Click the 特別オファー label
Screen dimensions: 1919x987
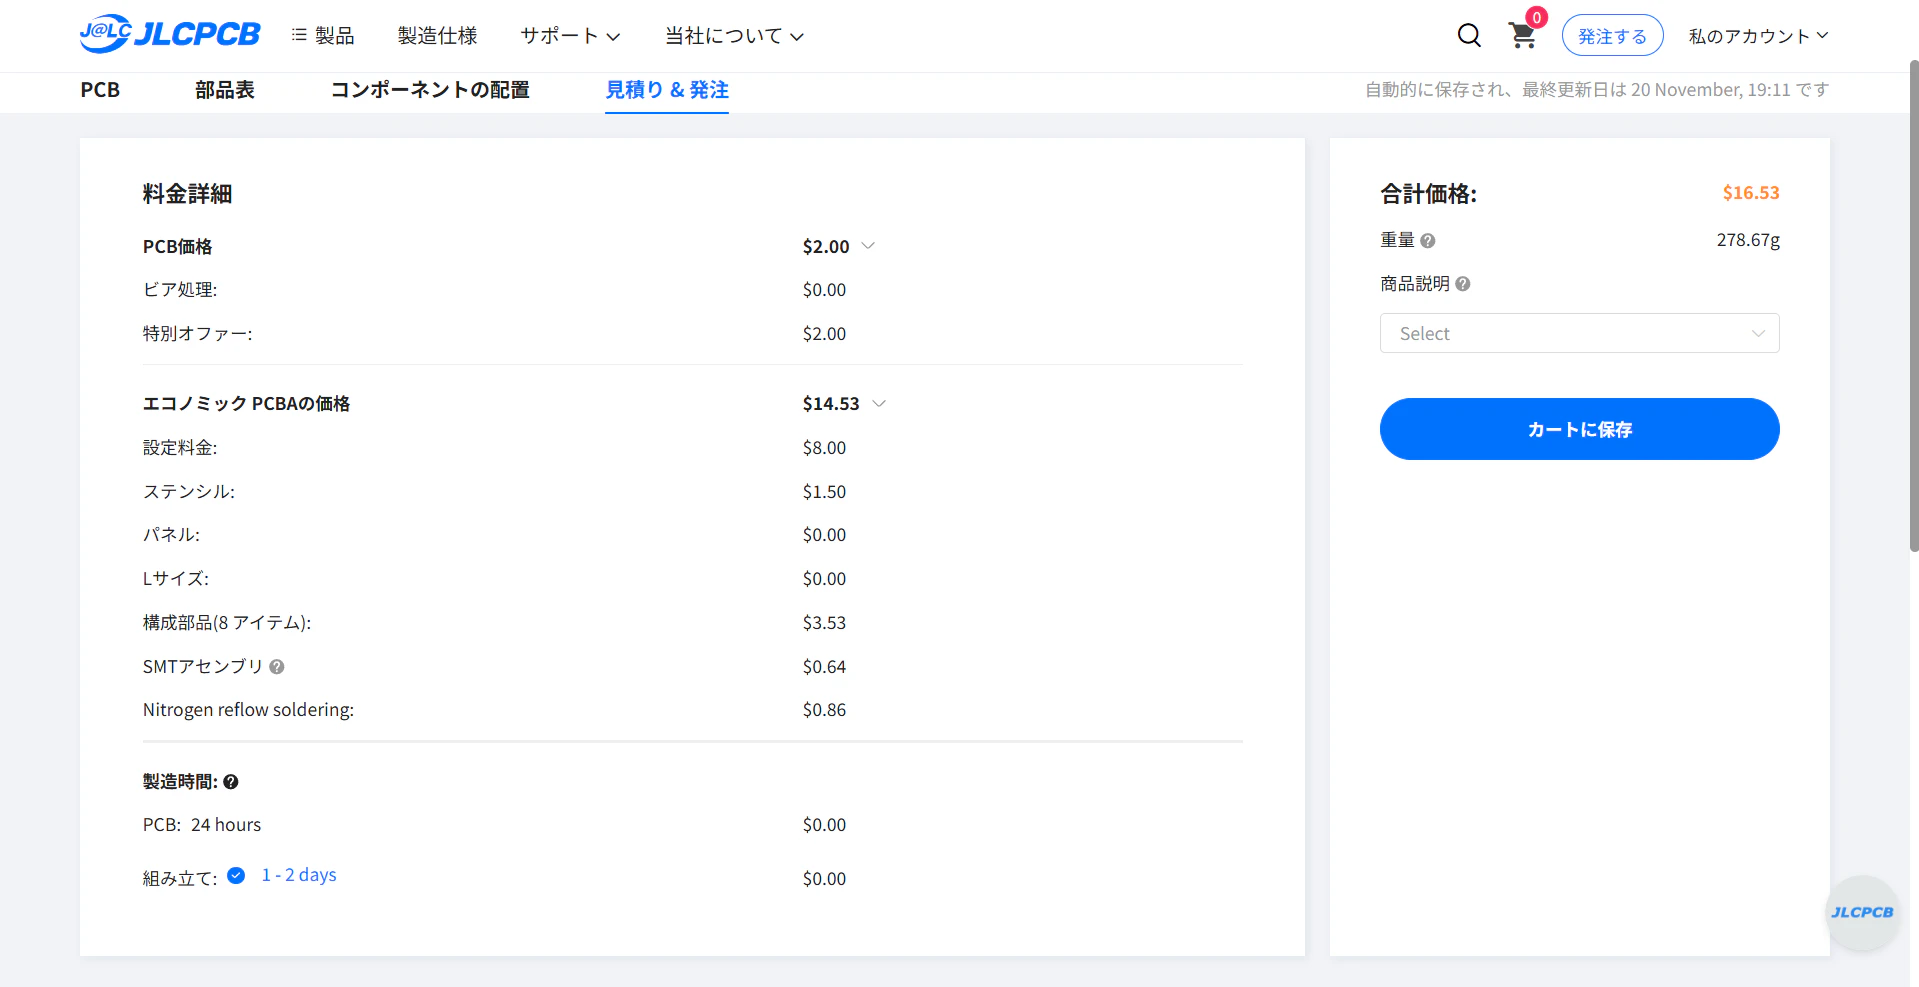tap(197, 334)
